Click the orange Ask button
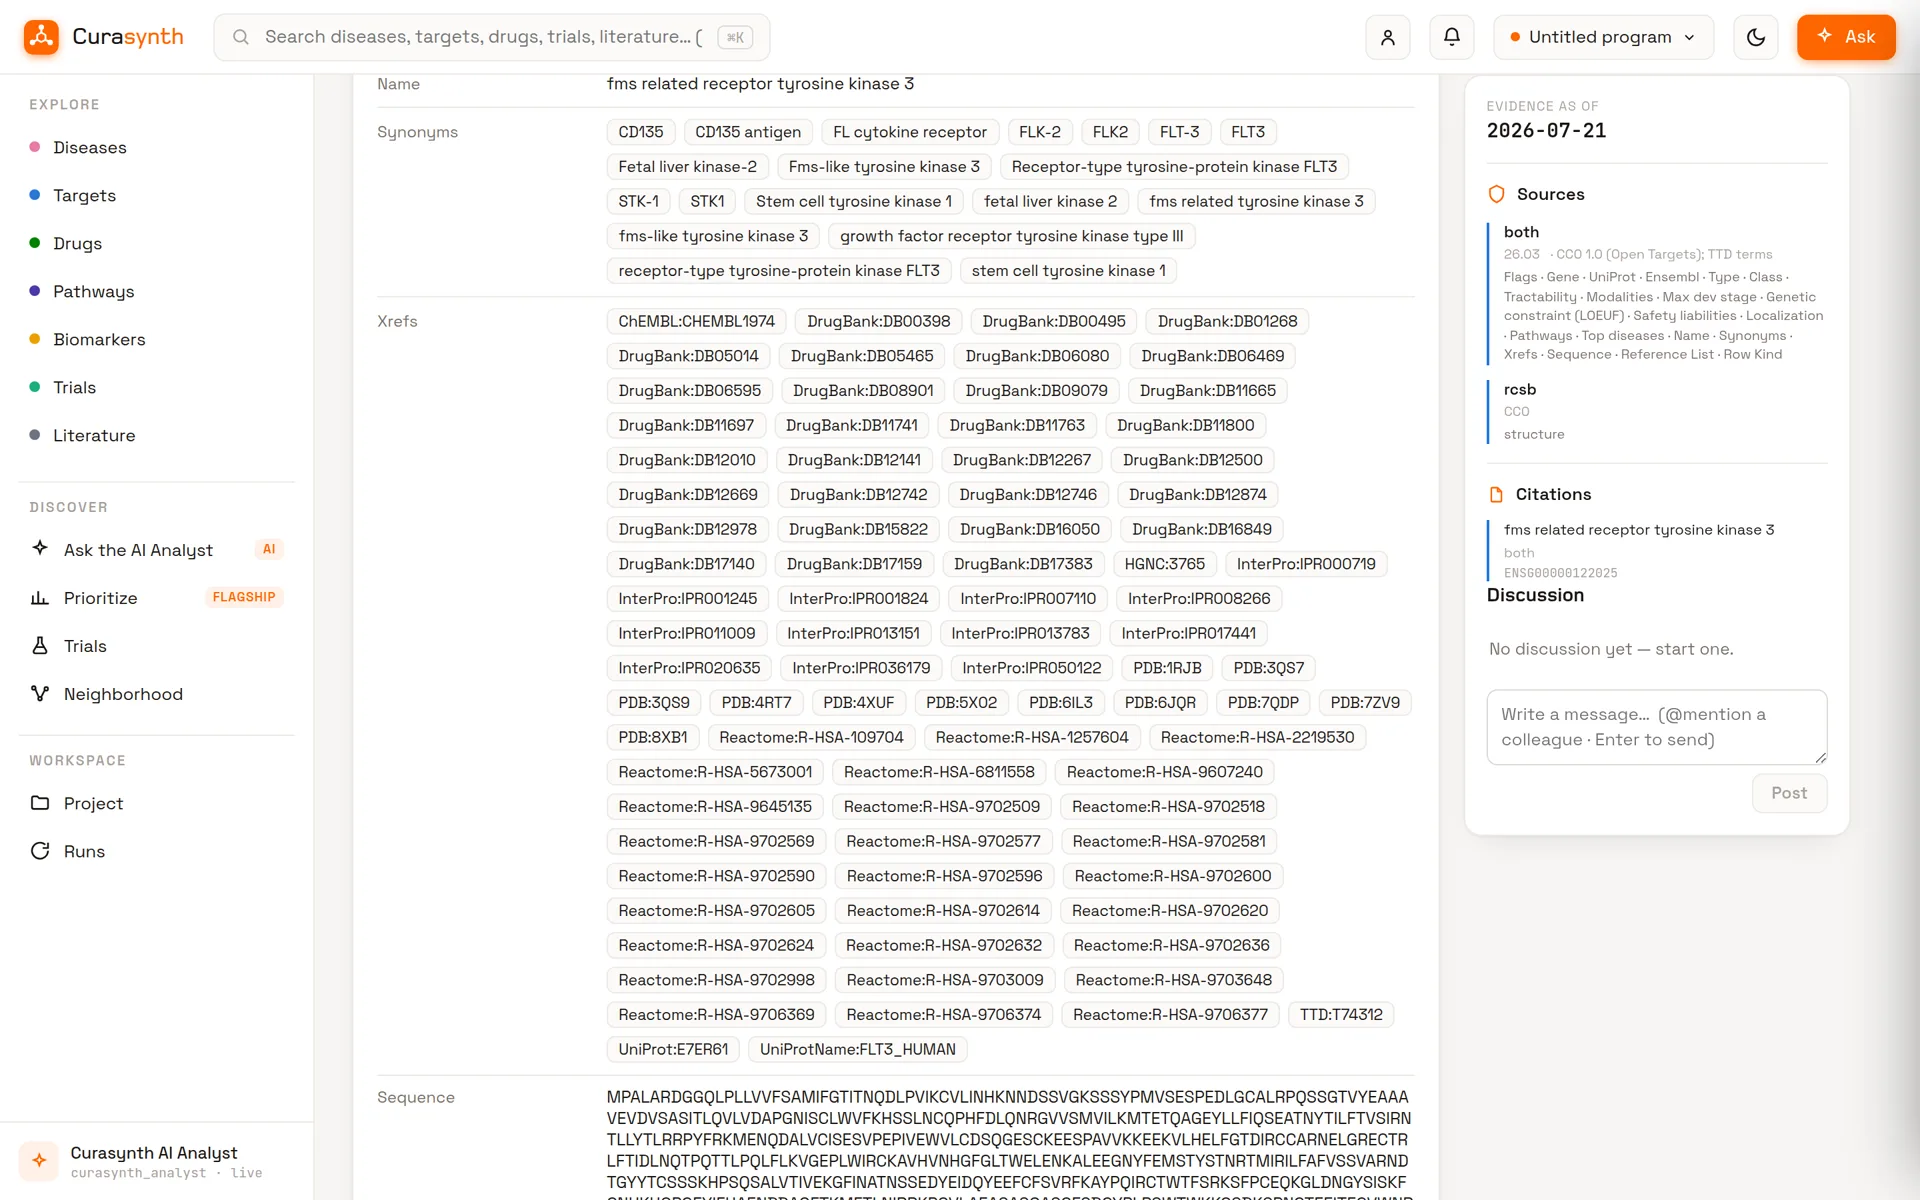Image resolution: width=1920 pixels, height=1200 pixels. pyautogui.click(x=1845, y=37)
